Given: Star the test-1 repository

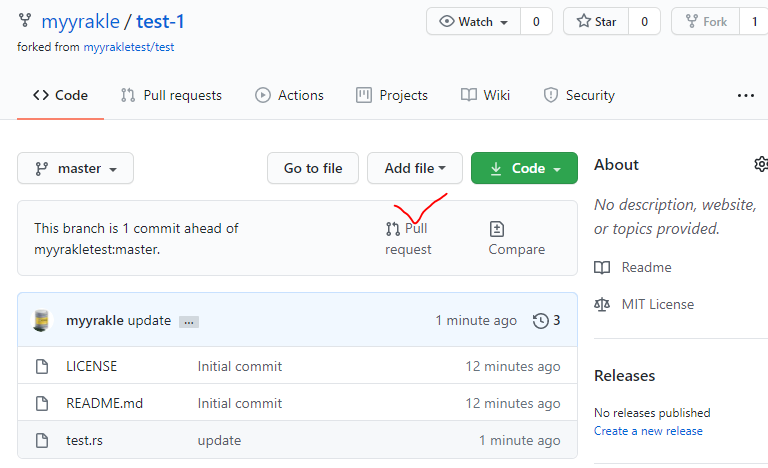Looking at the screenshot, I should pyautogui.click(x=596, y=21).
